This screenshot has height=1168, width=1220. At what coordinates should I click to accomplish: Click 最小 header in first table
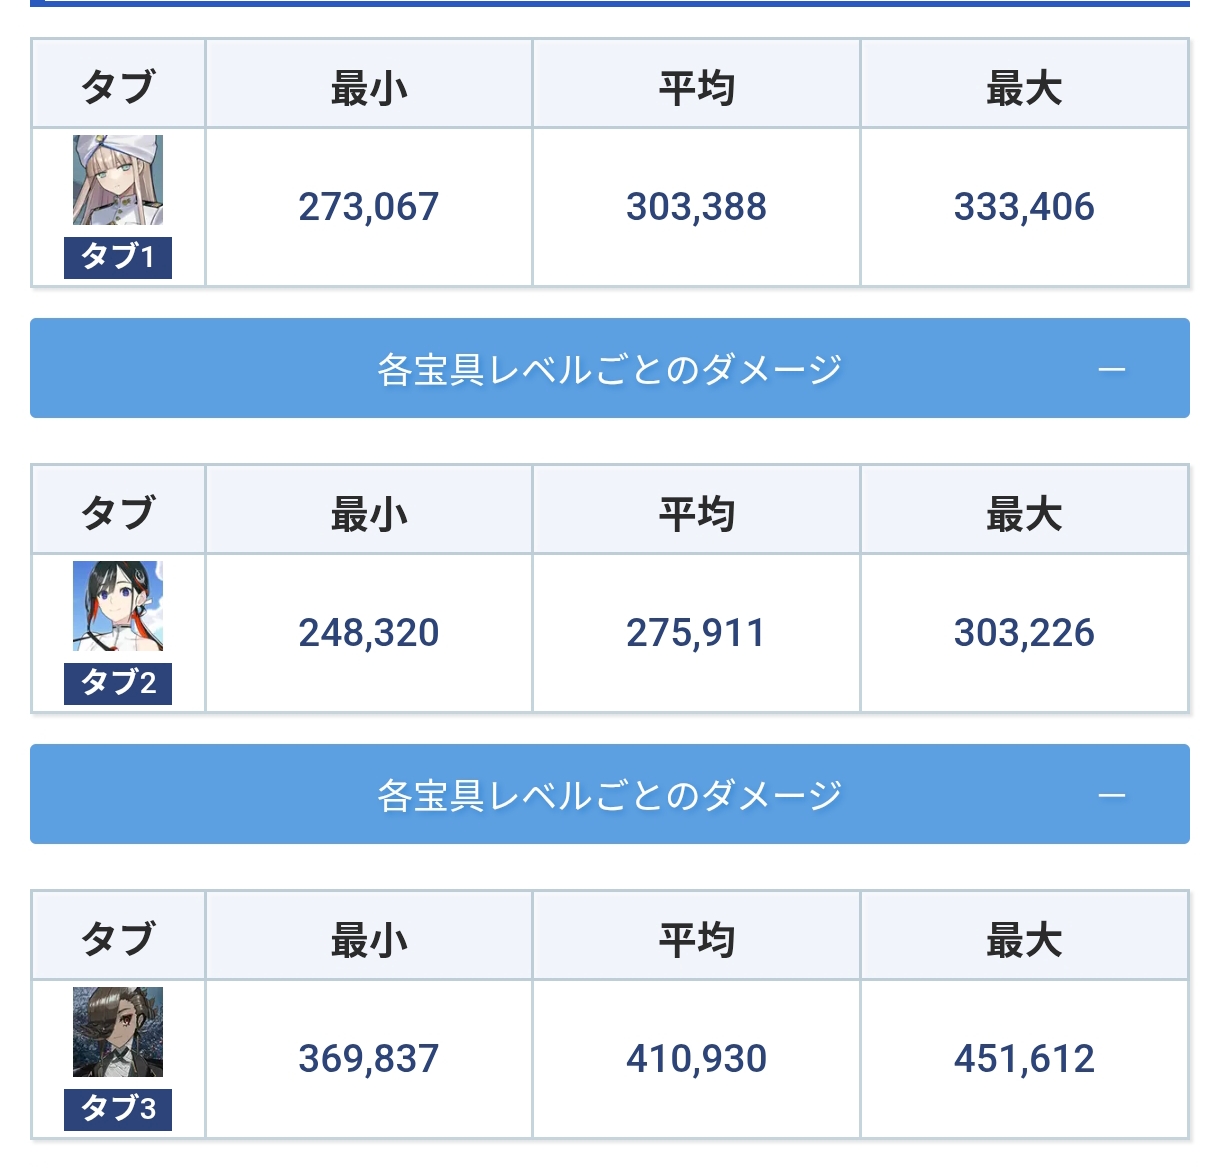(369, 88)
